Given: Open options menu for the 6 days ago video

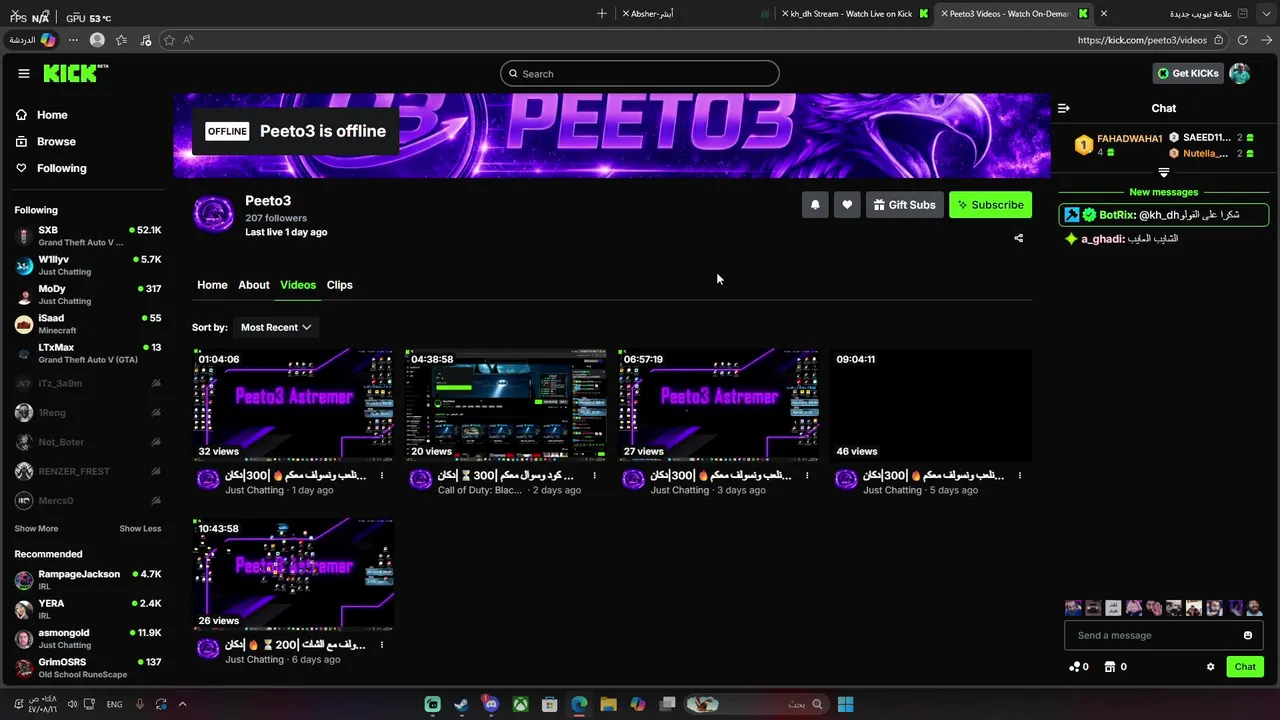Looking at the screenshot, I should click(382, 645).
